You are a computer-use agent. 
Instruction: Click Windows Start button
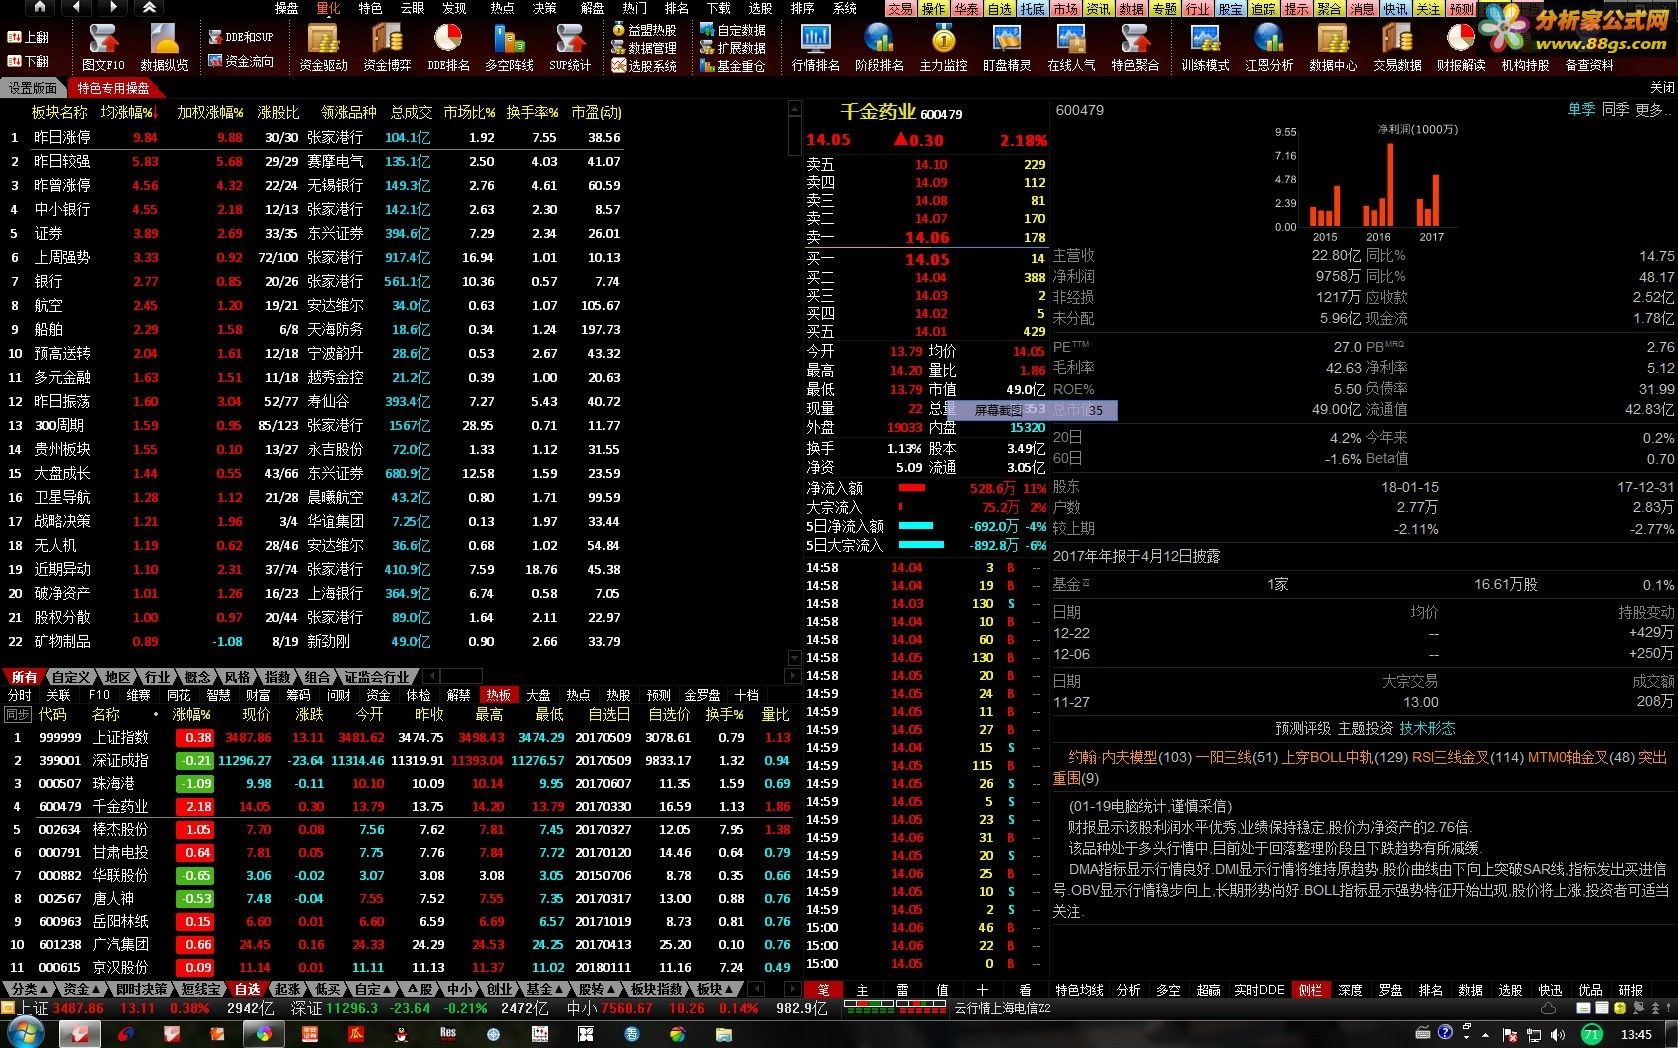(x=24, y=1034)
